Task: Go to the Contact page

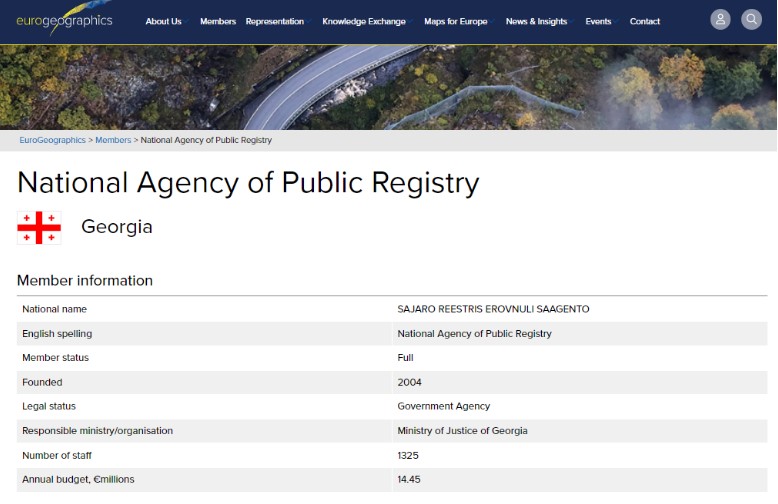Action: pos(645,21)
